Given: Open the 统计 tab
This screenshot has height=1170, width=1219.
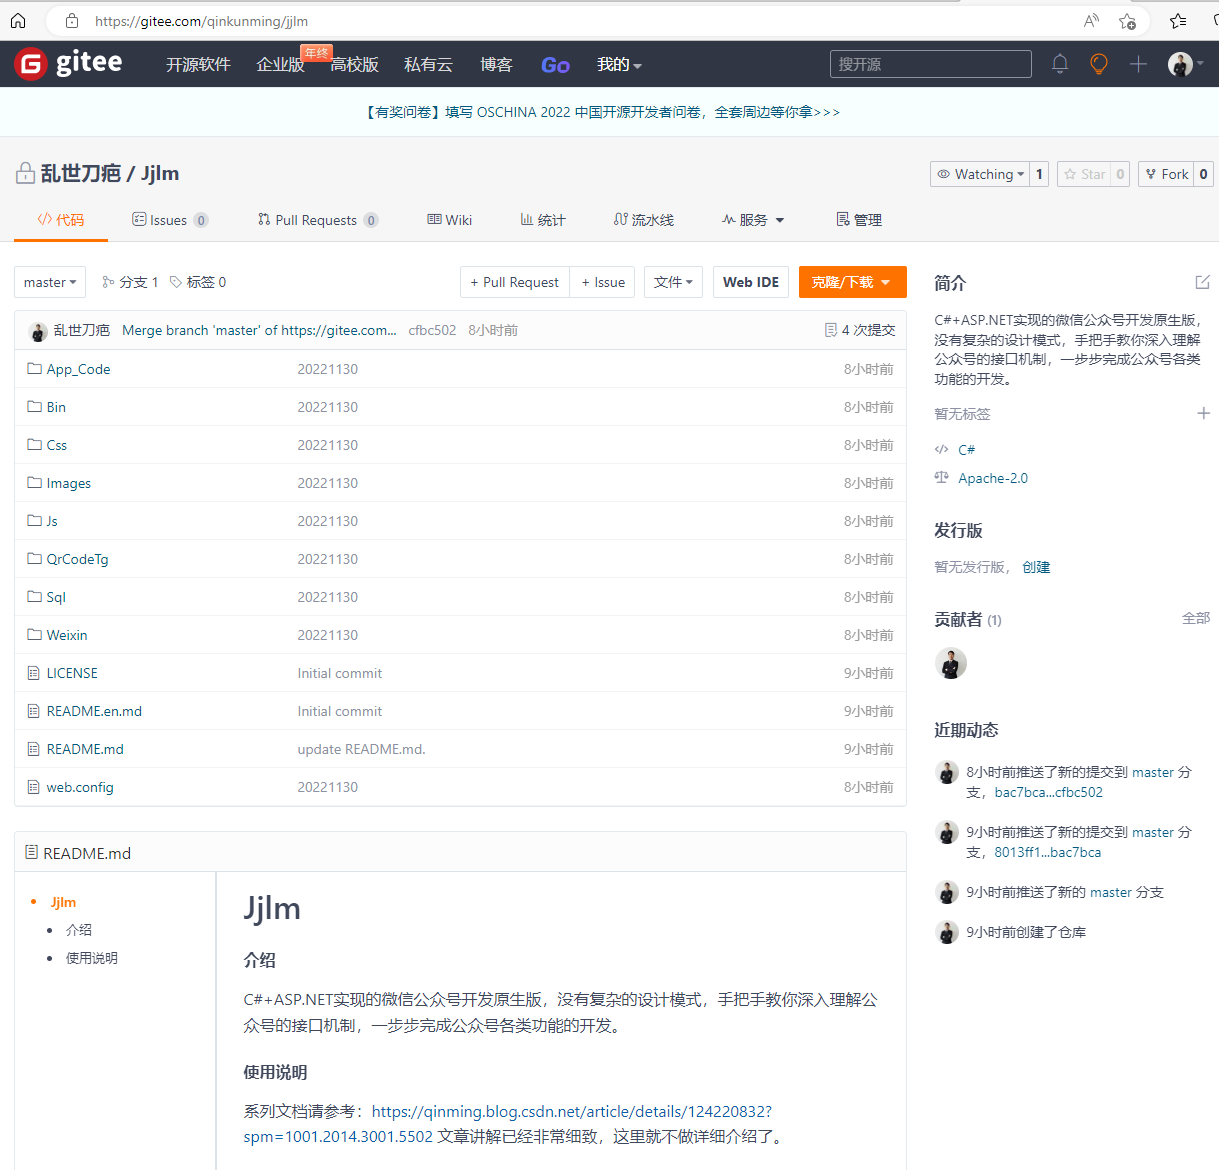Looking at the screenshot, I should pos(543,219).
